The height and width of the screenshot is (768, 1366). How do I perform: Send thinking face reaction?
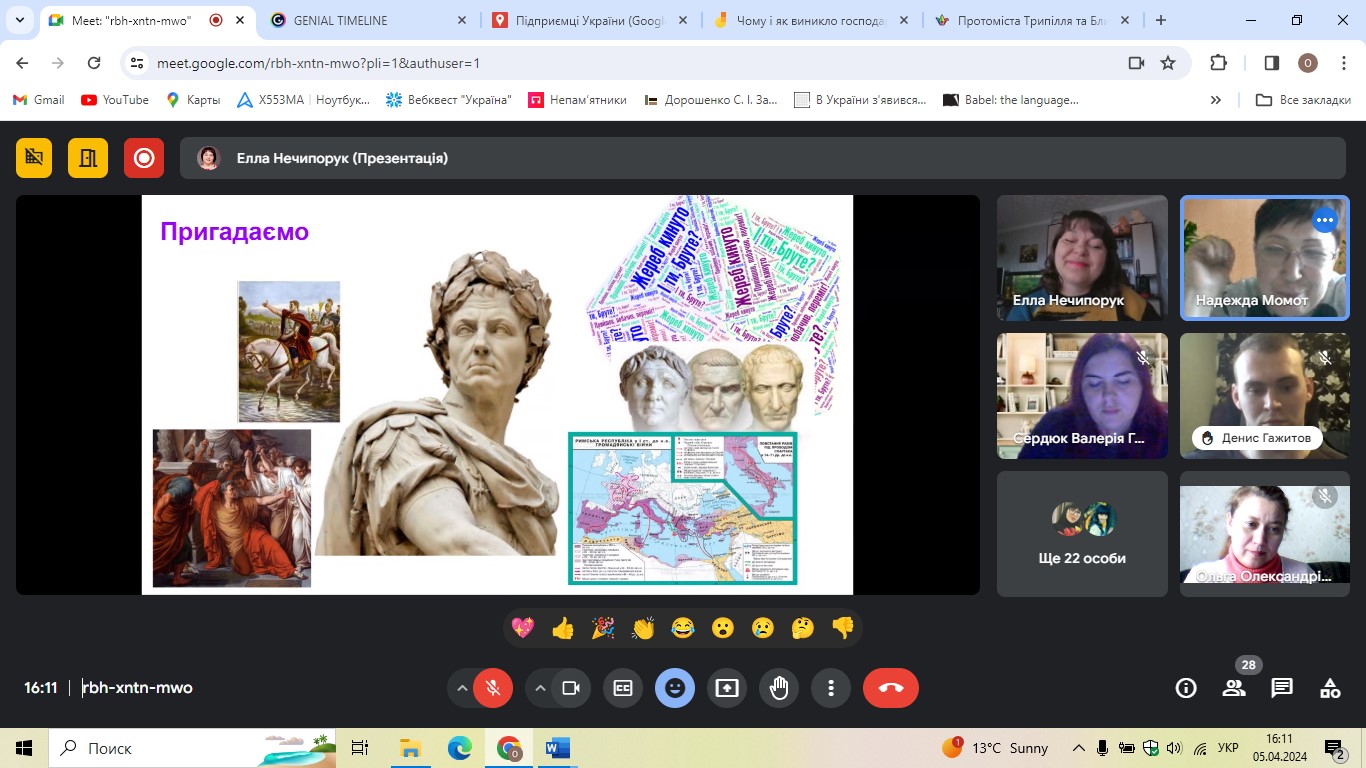803,628
